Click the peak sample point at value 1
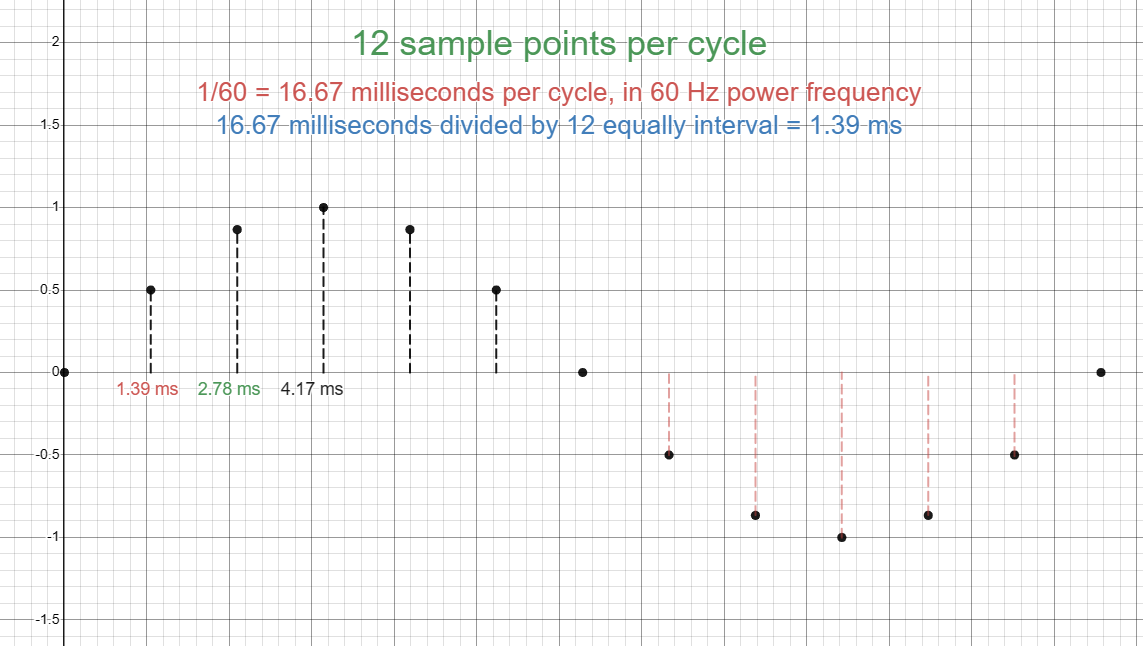Image resolution: width=1143 pixels, height=646 pixels. click(x=323, y=208)
